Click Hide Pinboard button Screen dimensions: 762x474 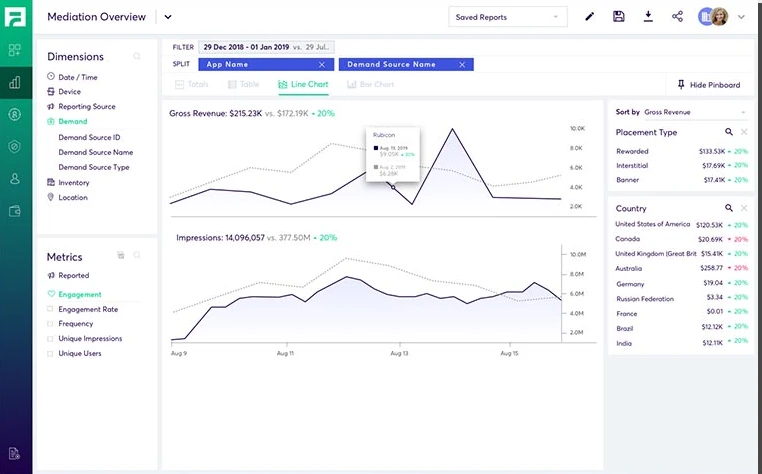coord(709,85)
